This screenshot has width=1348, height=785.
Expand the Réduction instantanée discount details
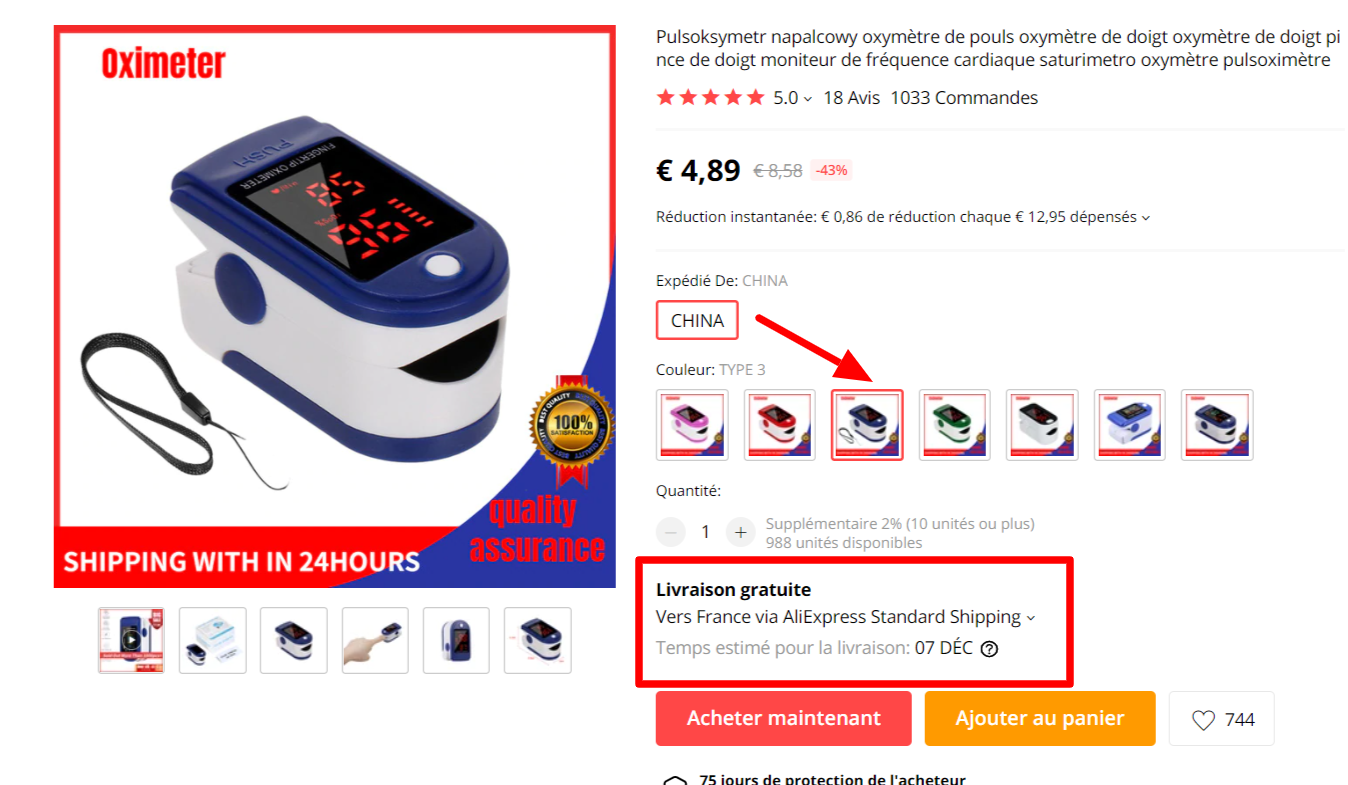point(1146,217)
